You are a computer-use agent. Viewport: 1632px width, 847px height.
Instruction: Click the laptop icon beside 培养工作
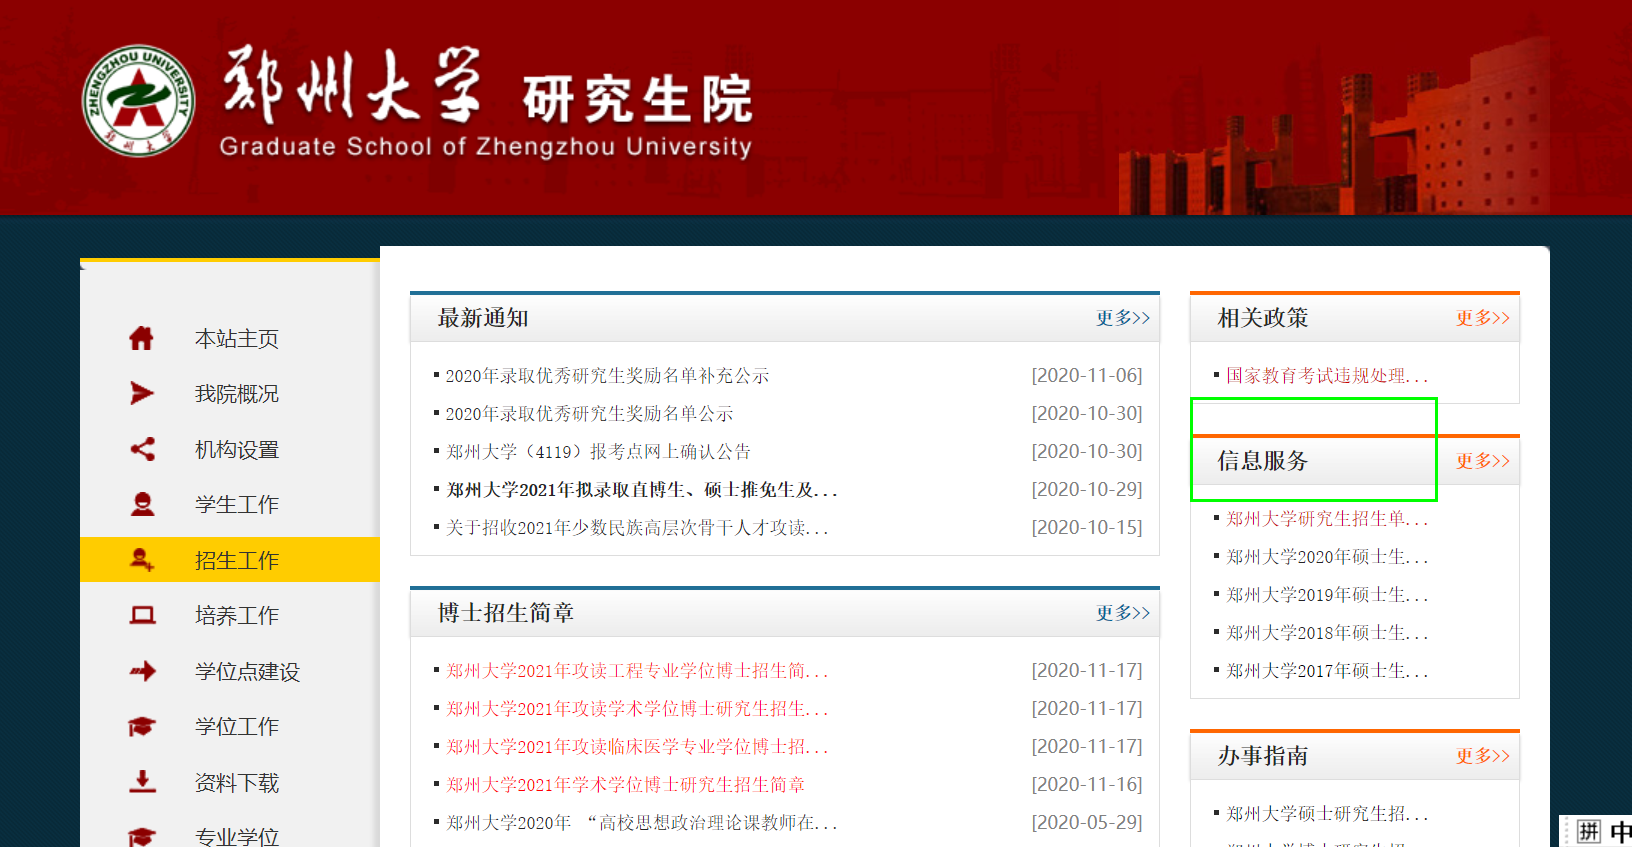[142, 615]
